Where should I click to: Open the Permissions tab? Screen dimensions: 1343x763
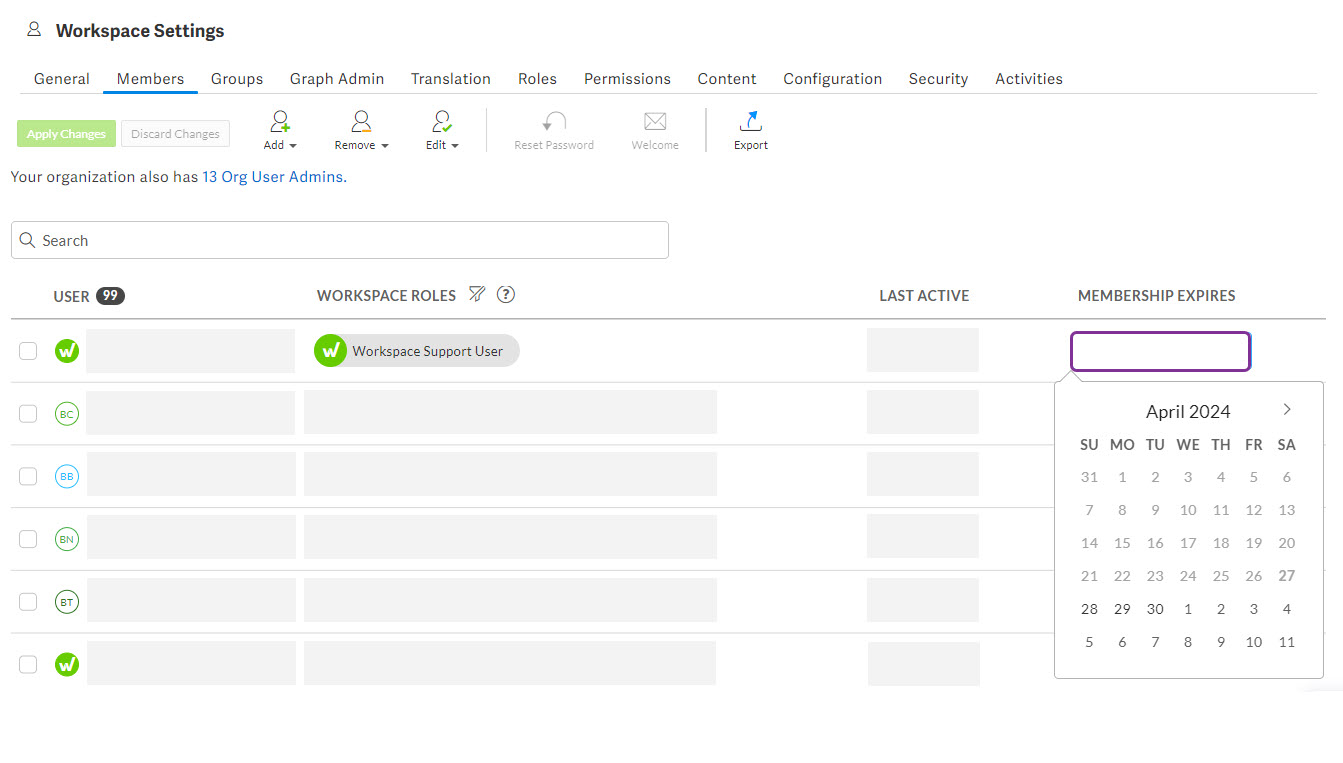(x=627, y=78)
